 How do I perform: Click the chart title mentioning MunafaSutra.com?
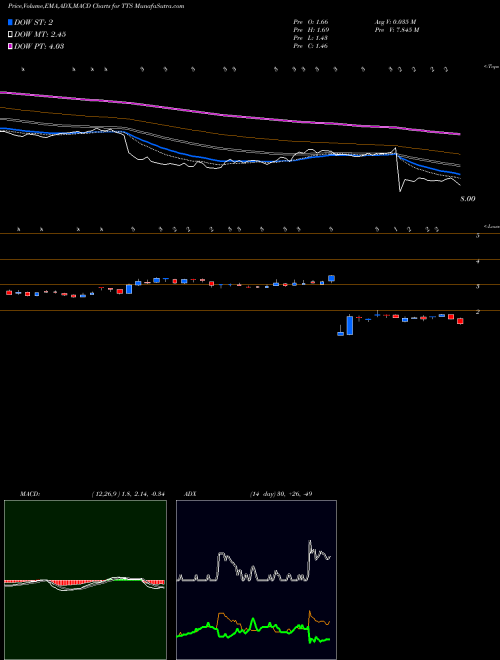coord(96,6)
